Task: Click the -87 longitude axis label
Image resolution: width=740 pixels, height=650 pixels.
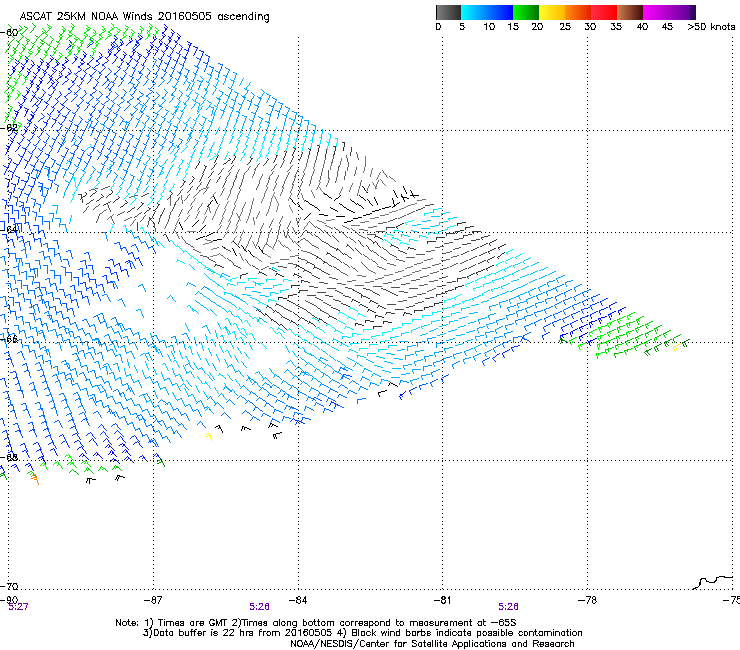Action: pyautogui.click(x=153, y=600)
